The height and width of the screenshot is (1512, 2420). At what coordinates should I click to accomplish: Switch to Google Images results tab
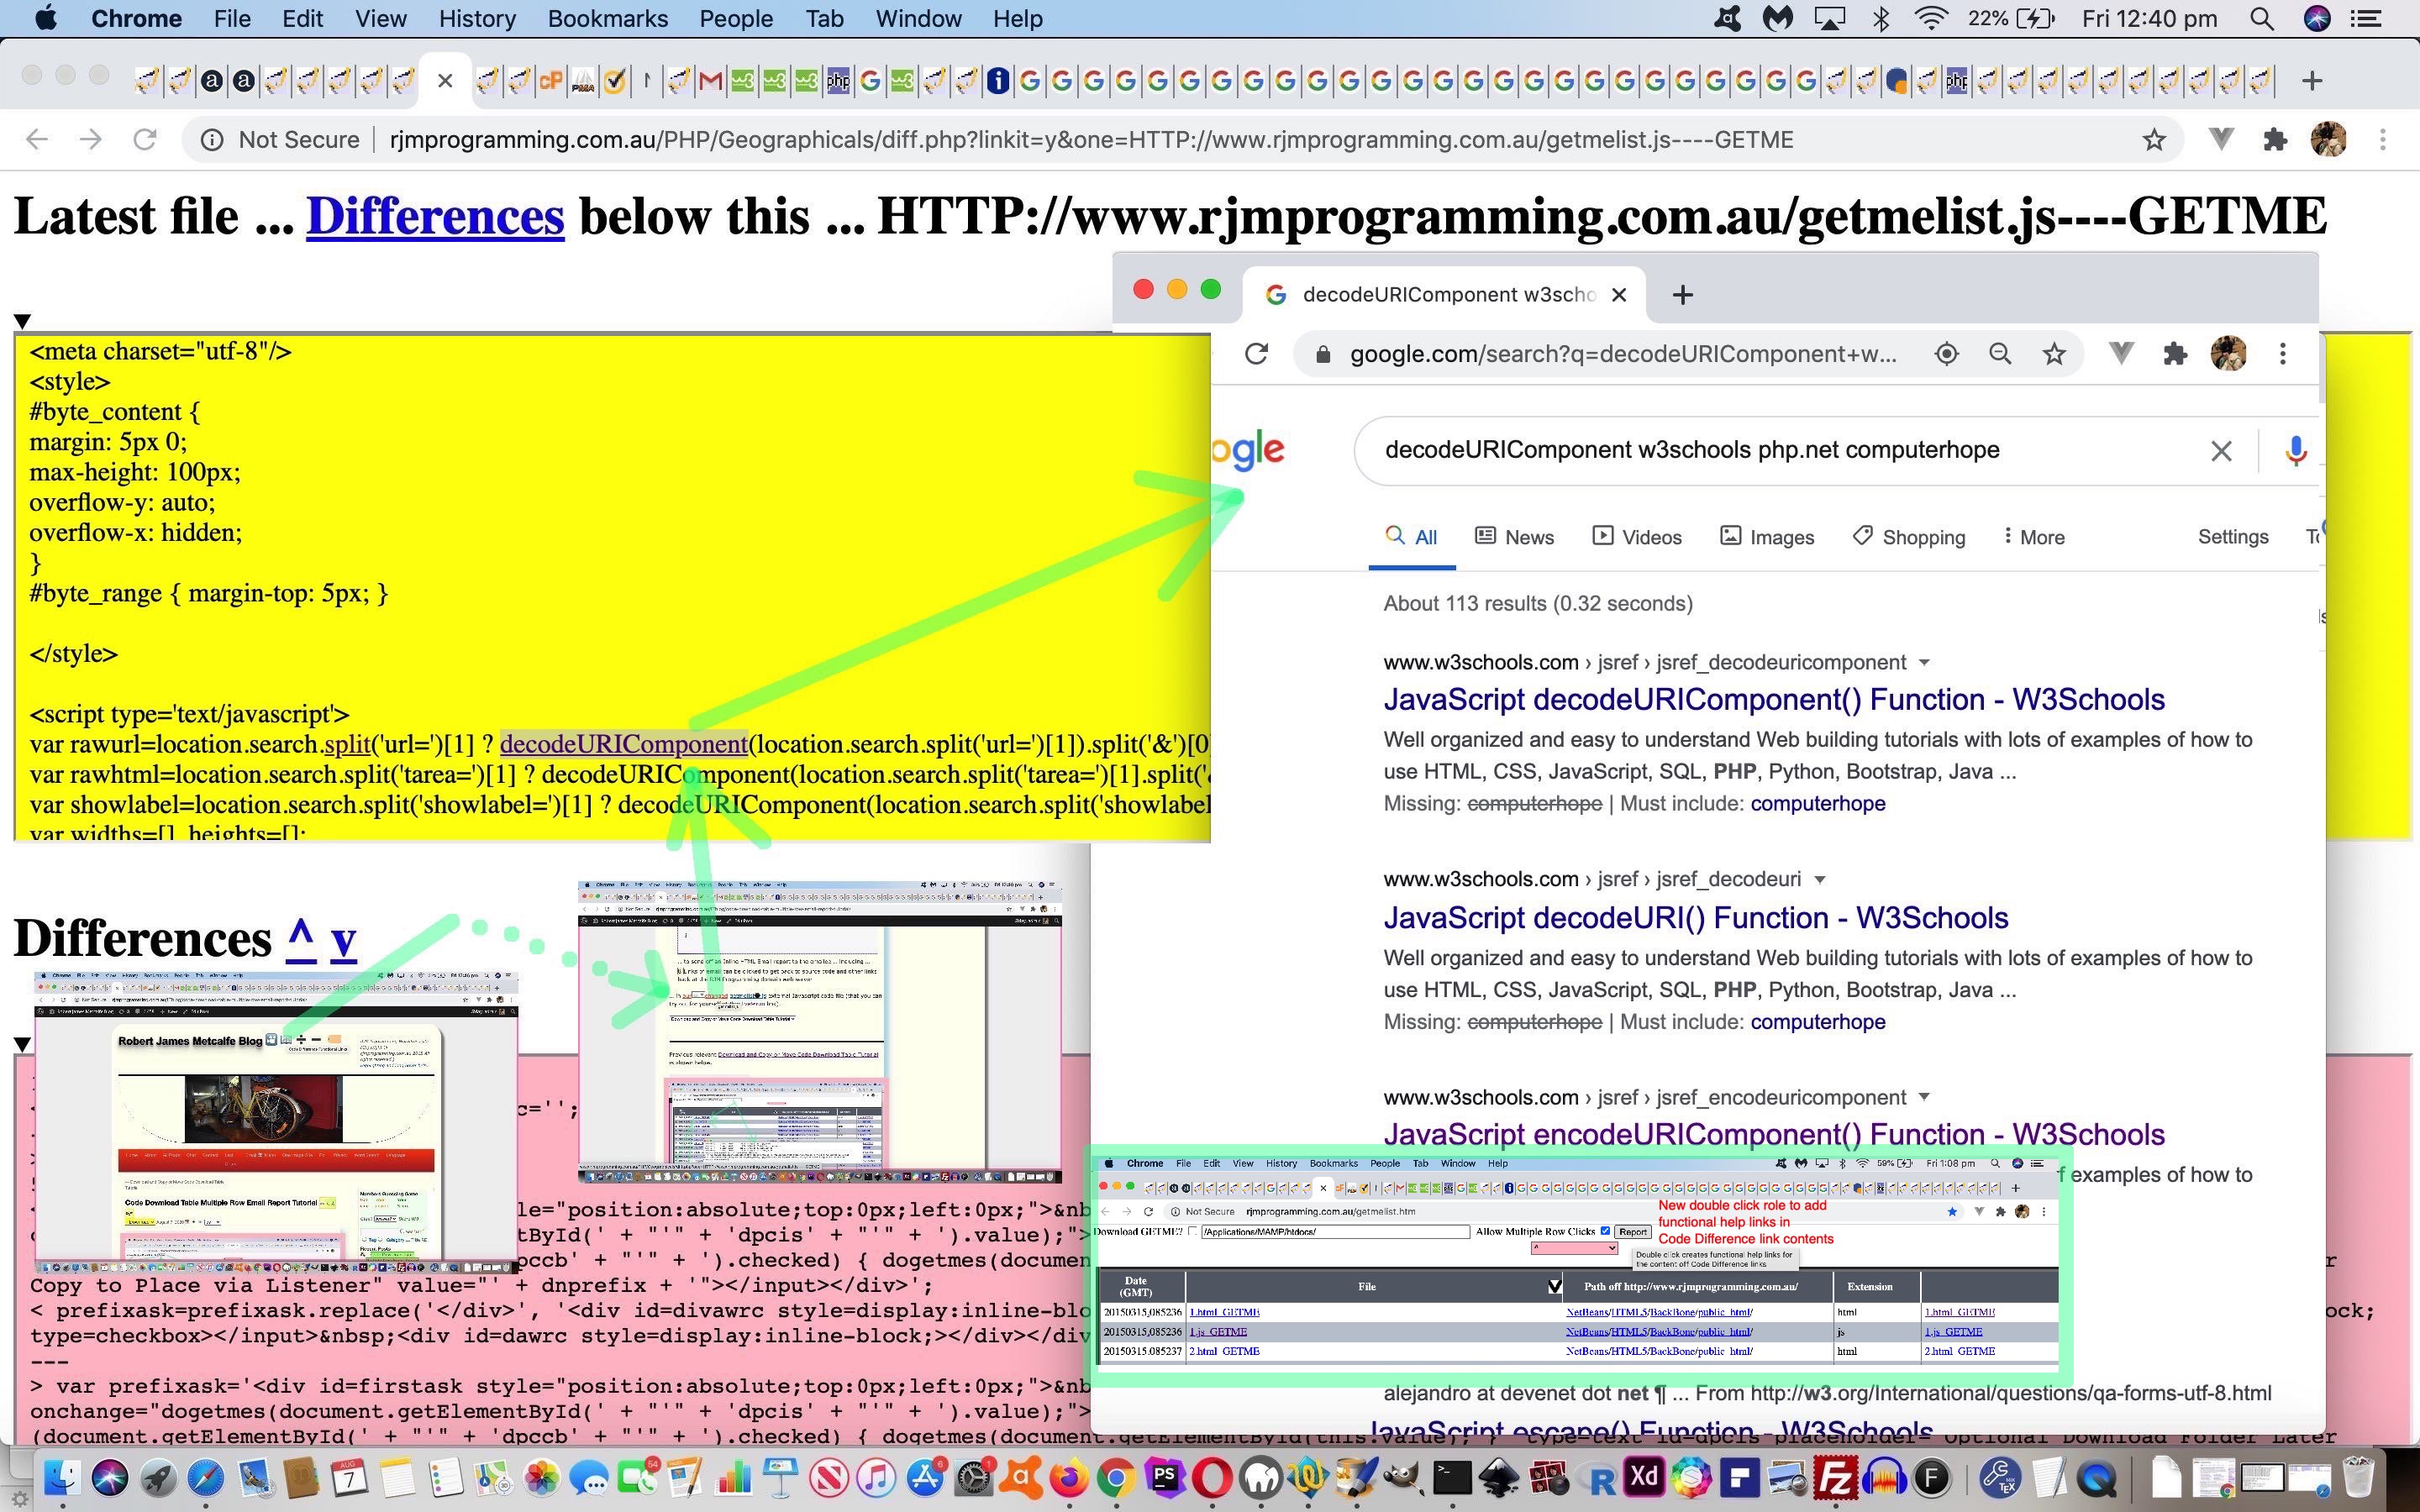point(1767,537)
